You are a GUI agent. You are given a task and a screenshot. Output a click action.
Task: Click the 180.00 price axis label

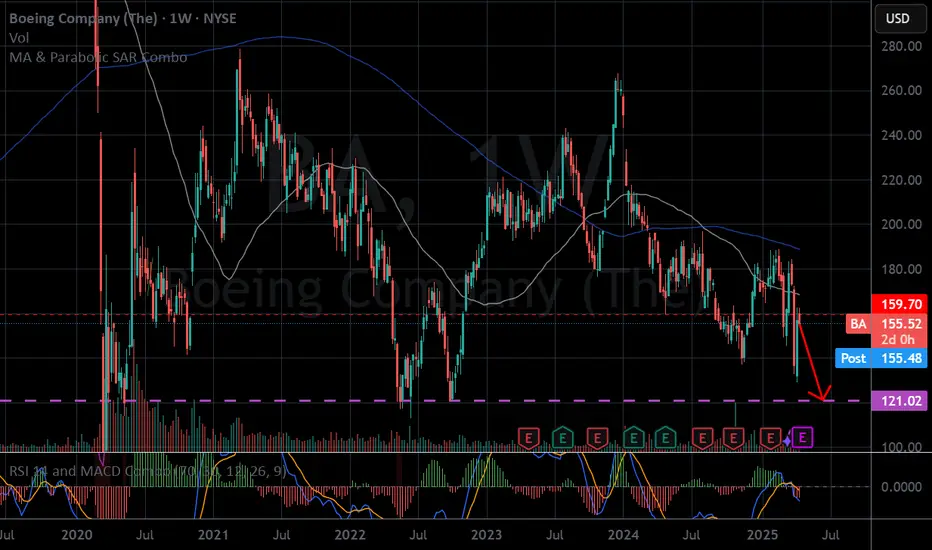901,269
